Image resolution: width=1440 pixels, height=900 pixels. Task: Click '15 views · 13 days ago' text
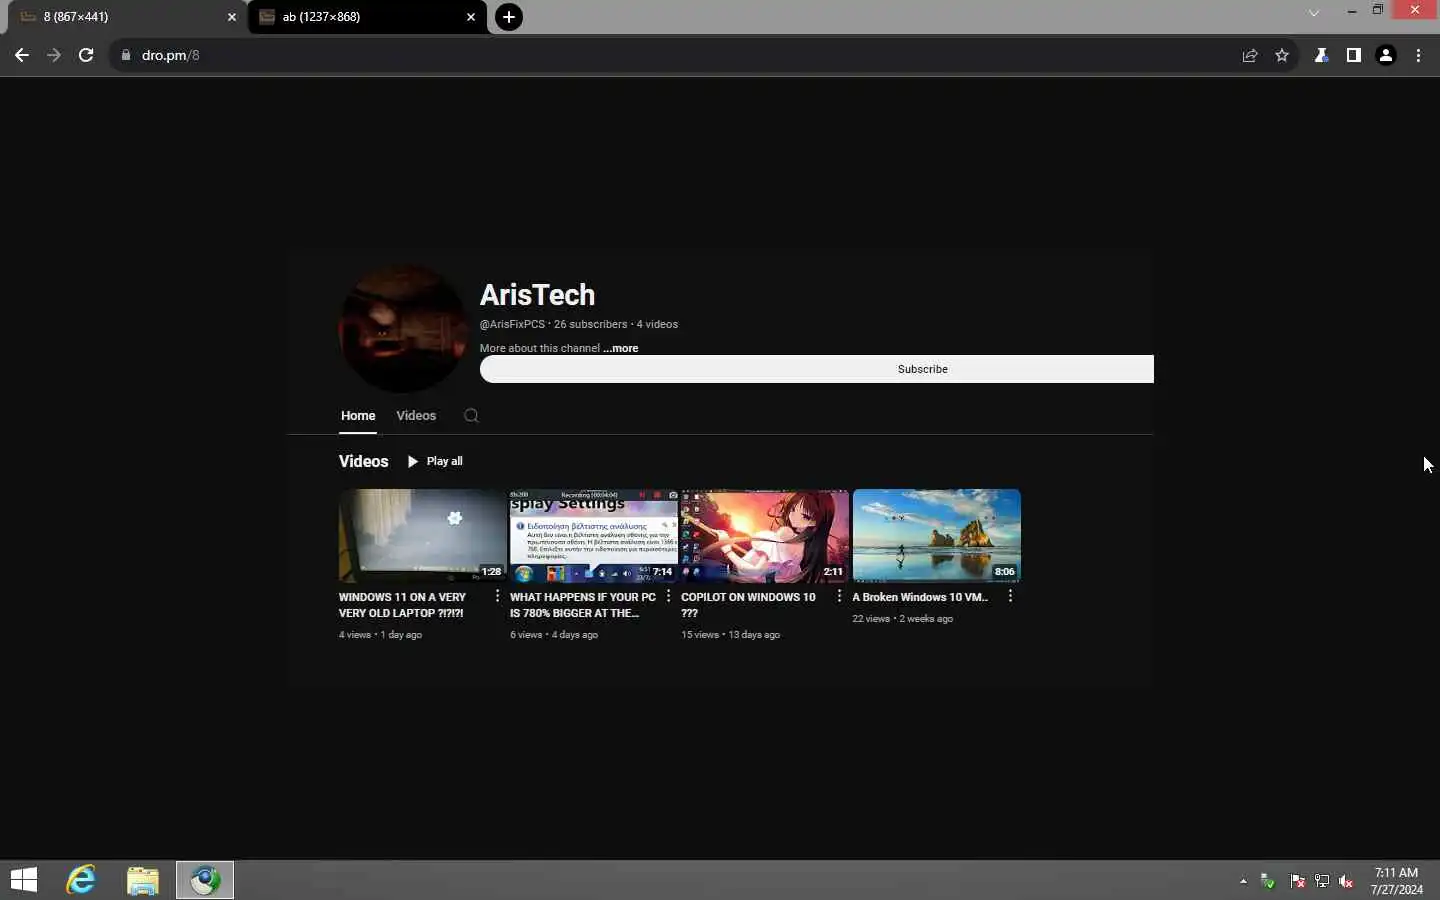click(730, 635)
